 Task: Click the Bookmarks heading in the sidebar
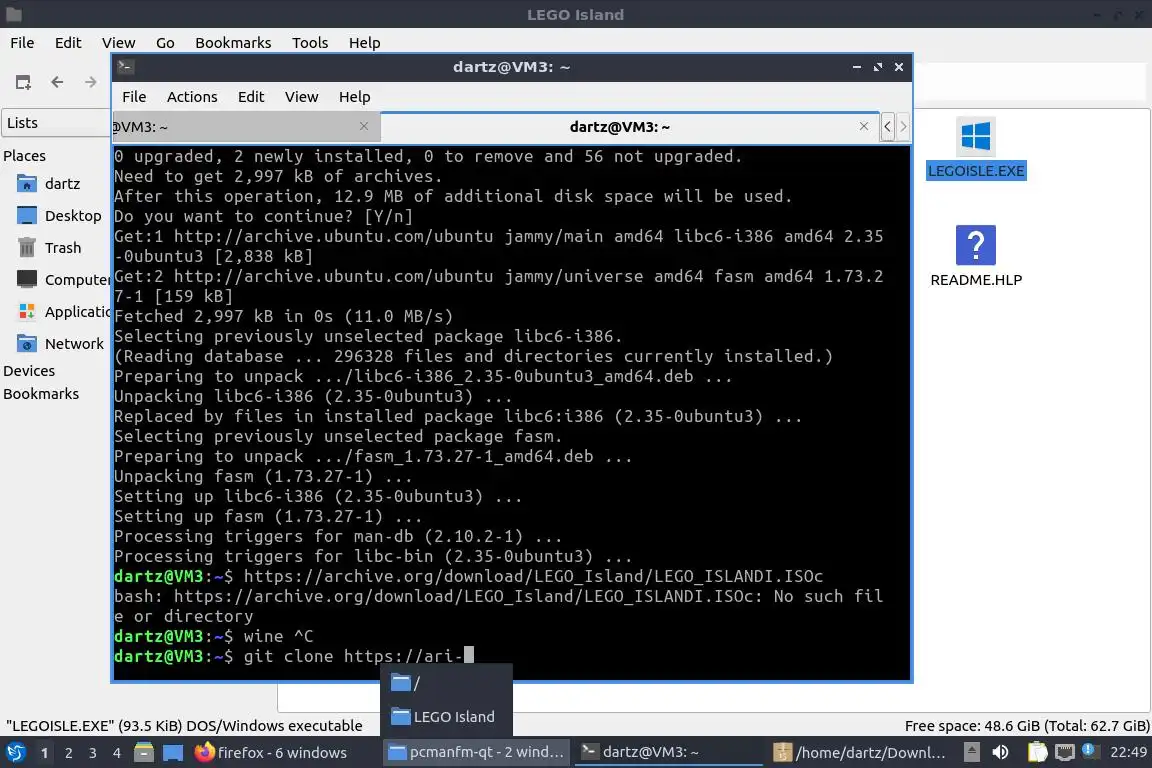point(41,394)
